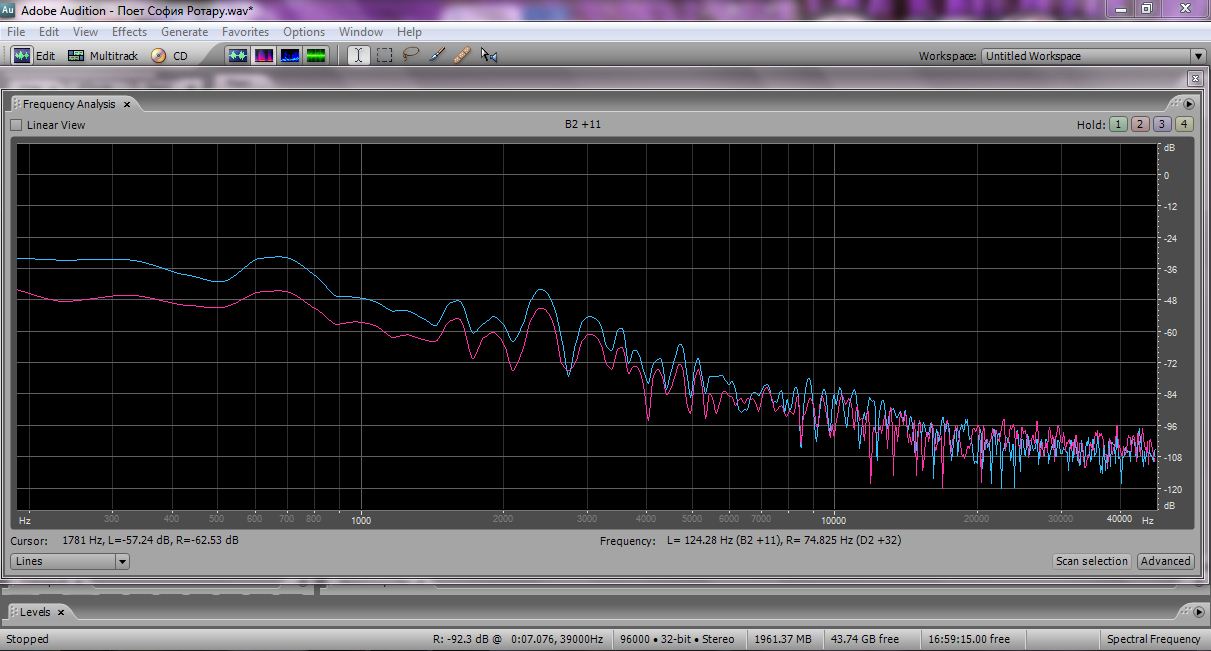Open the Lines graph style dropdown

(70, 562)
